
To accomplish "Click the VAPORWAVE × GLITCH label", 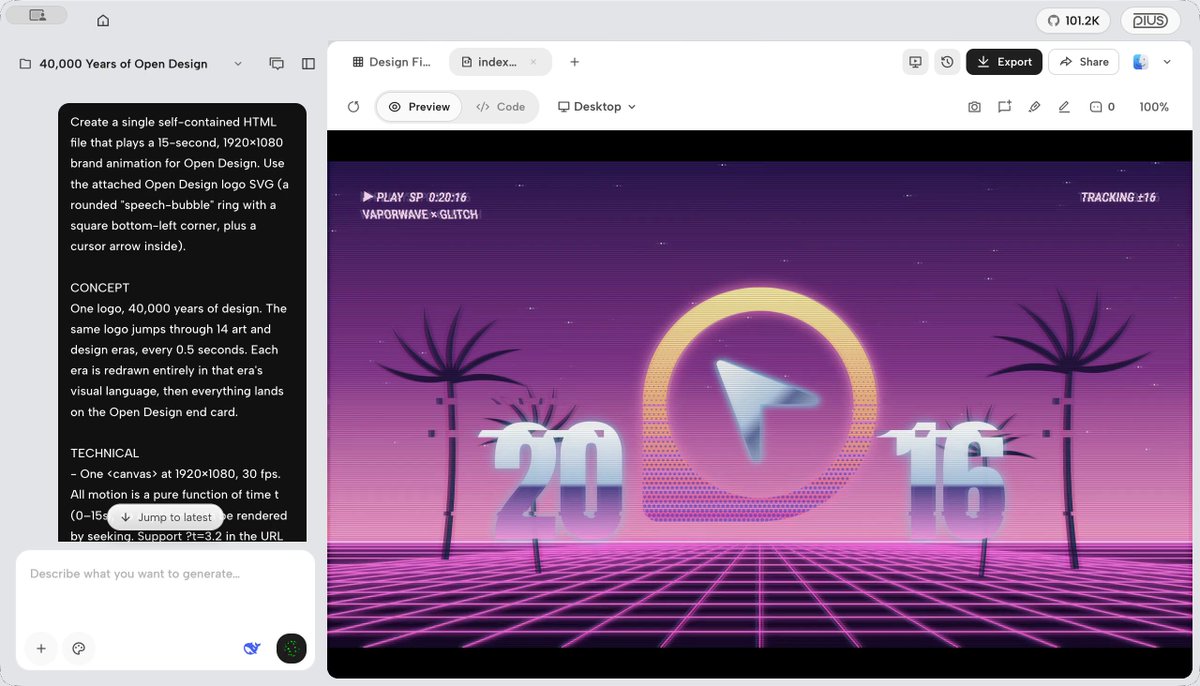I will tap(420, 215).
